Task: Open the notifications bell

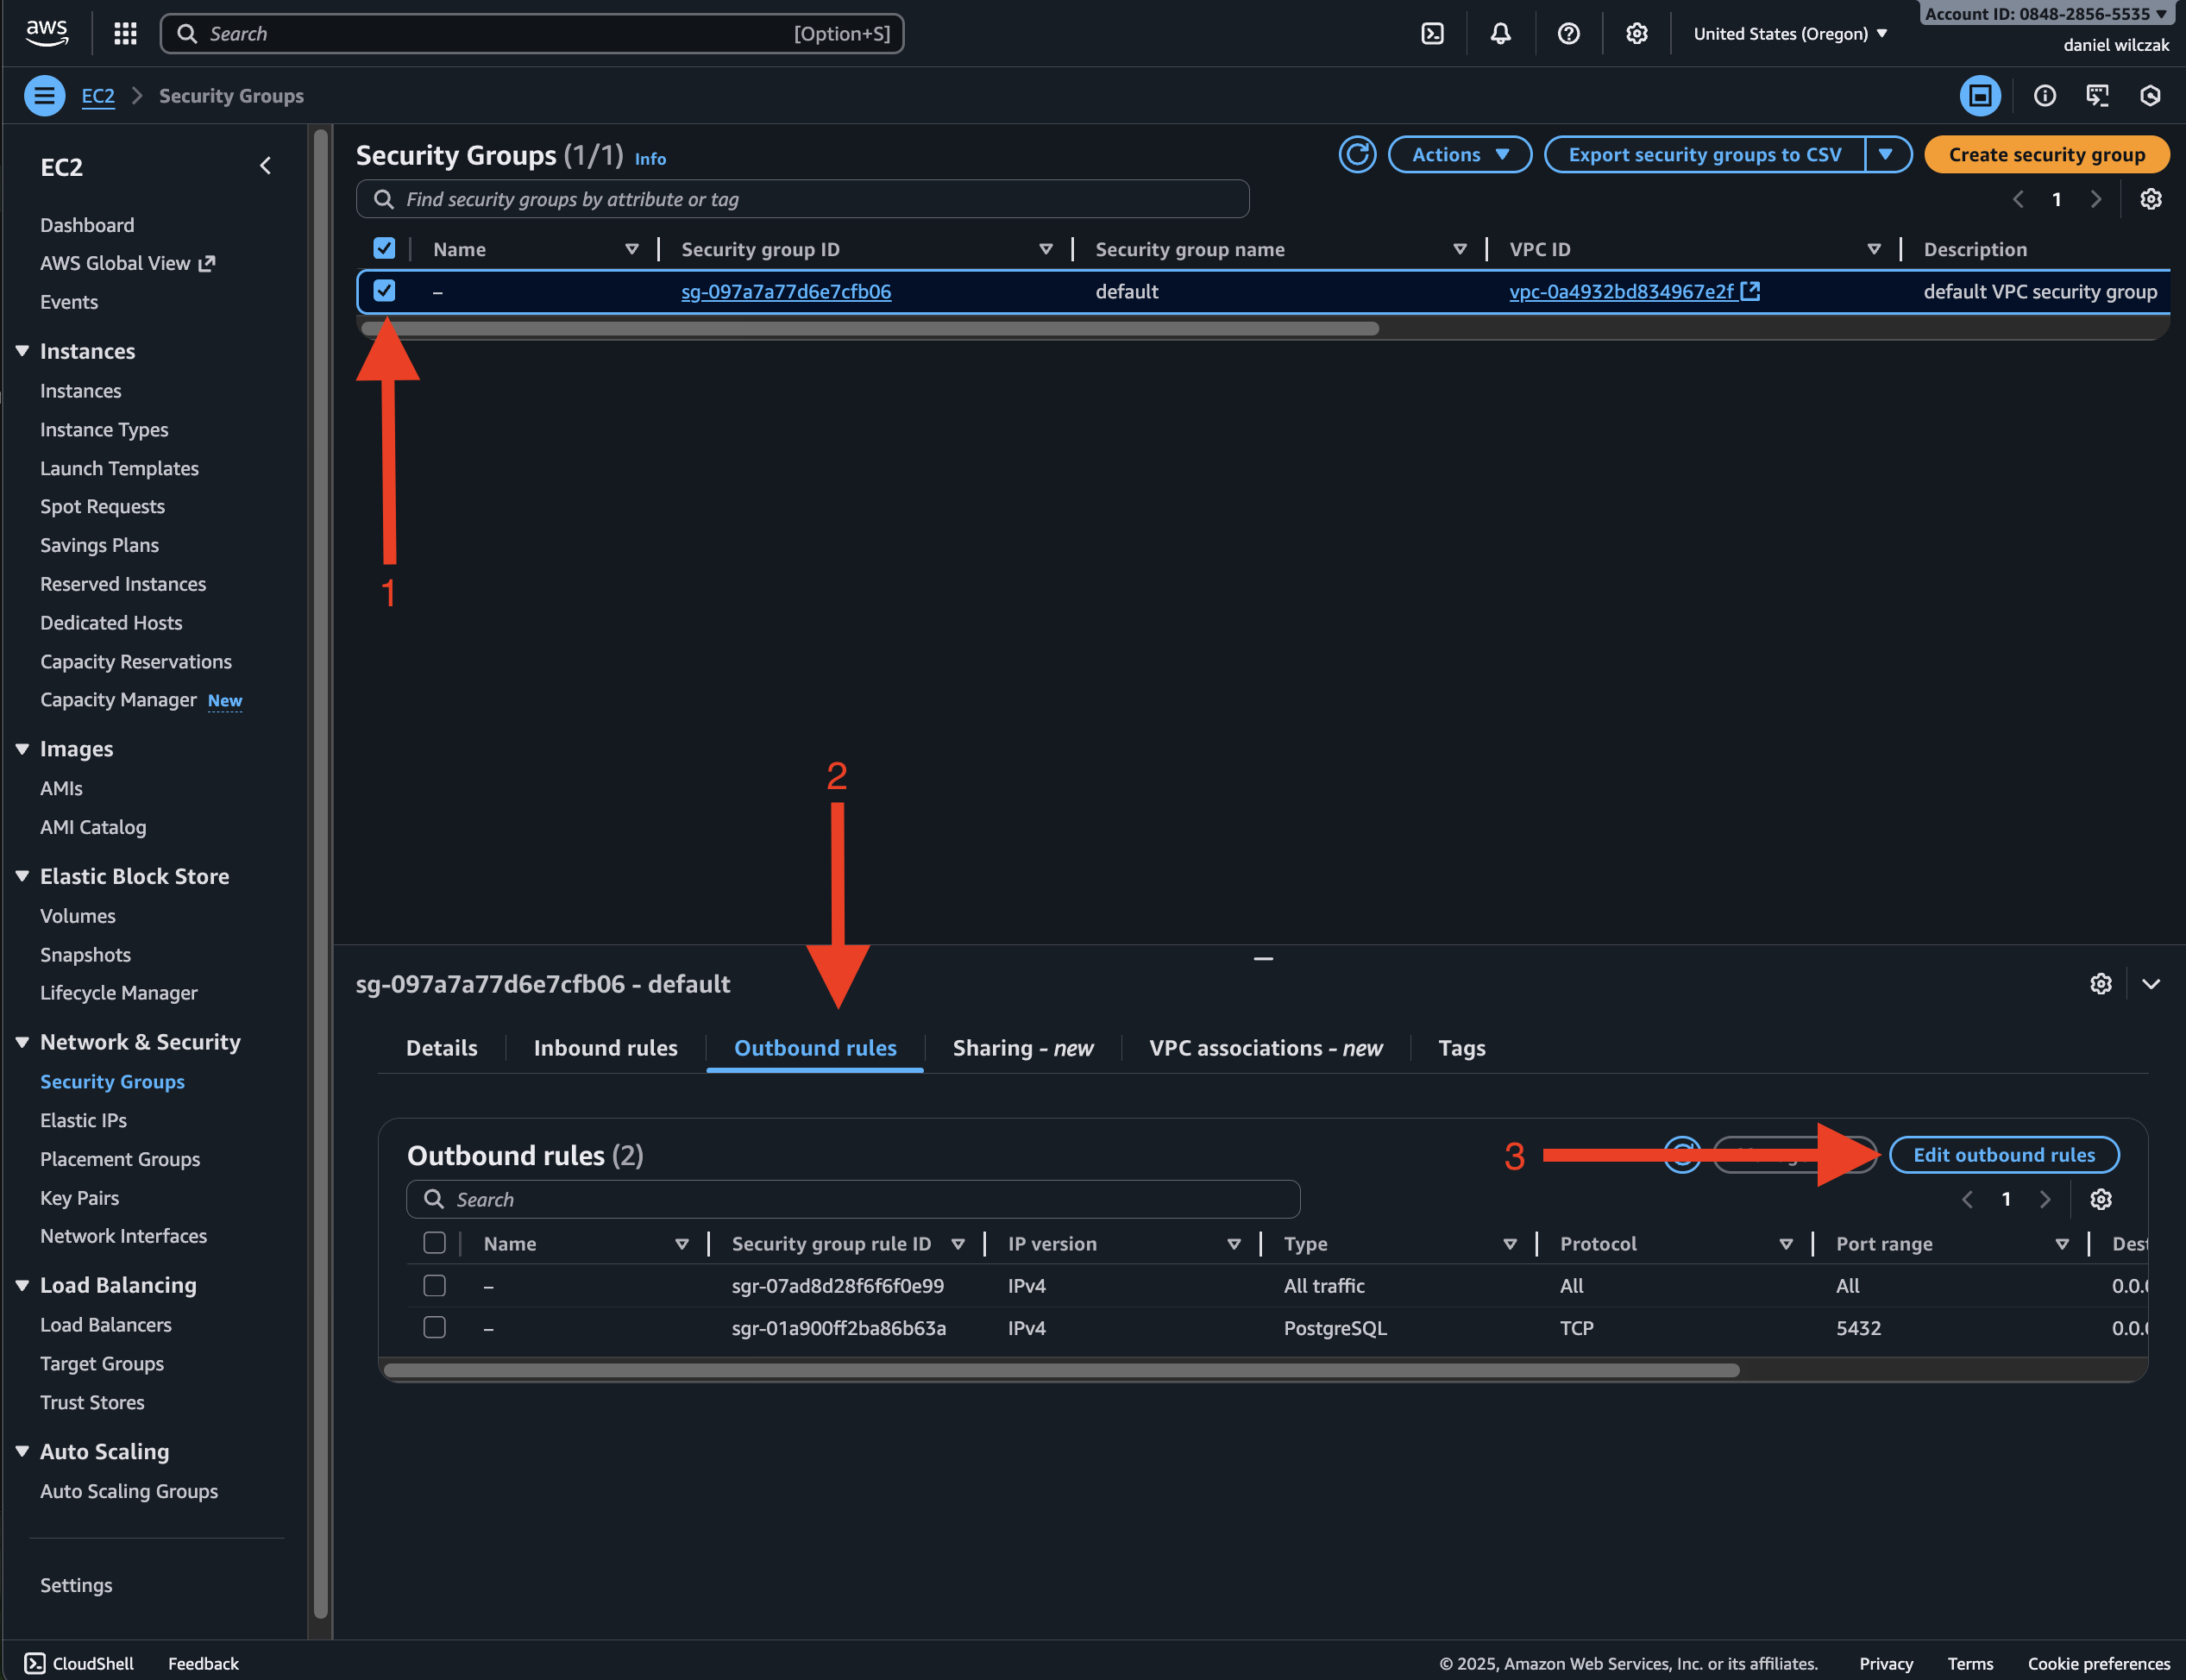Action: click(x=1500, y=34)
